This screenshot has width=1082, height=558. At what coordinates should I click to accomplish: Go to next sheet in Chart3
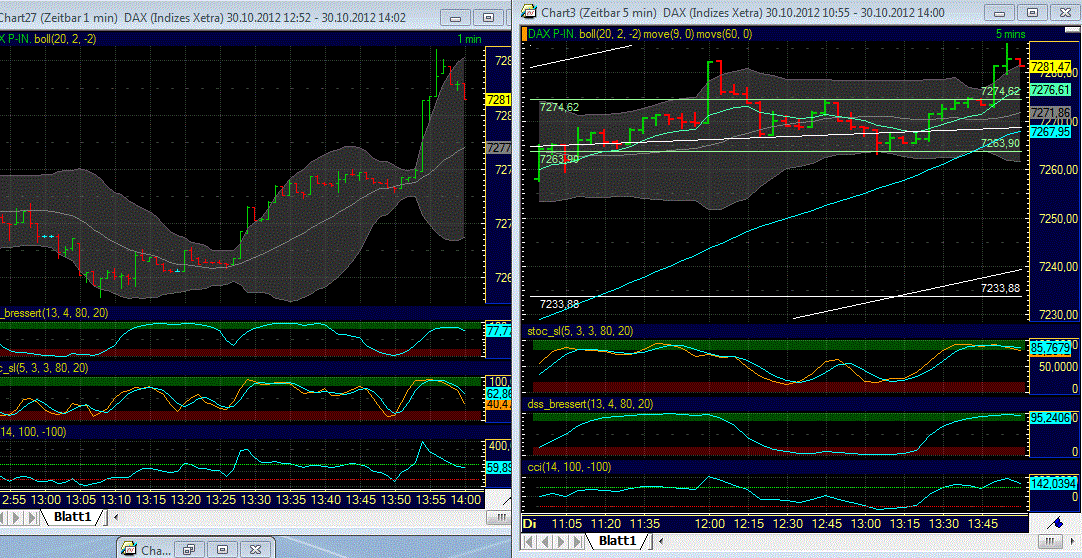[560, 540]
